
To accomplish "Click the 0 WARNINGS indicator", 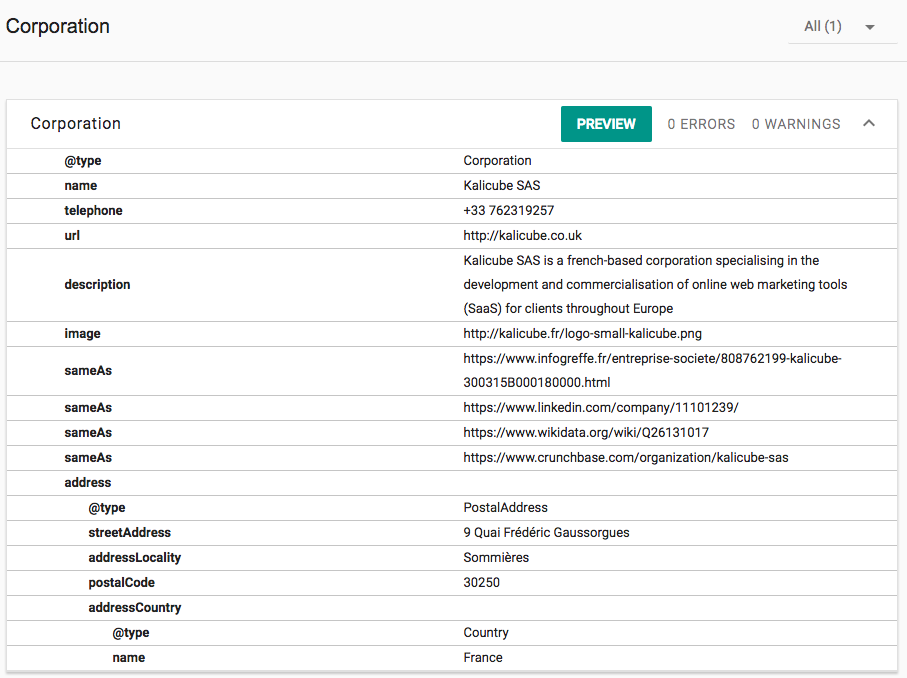I will tap(796, 124).
